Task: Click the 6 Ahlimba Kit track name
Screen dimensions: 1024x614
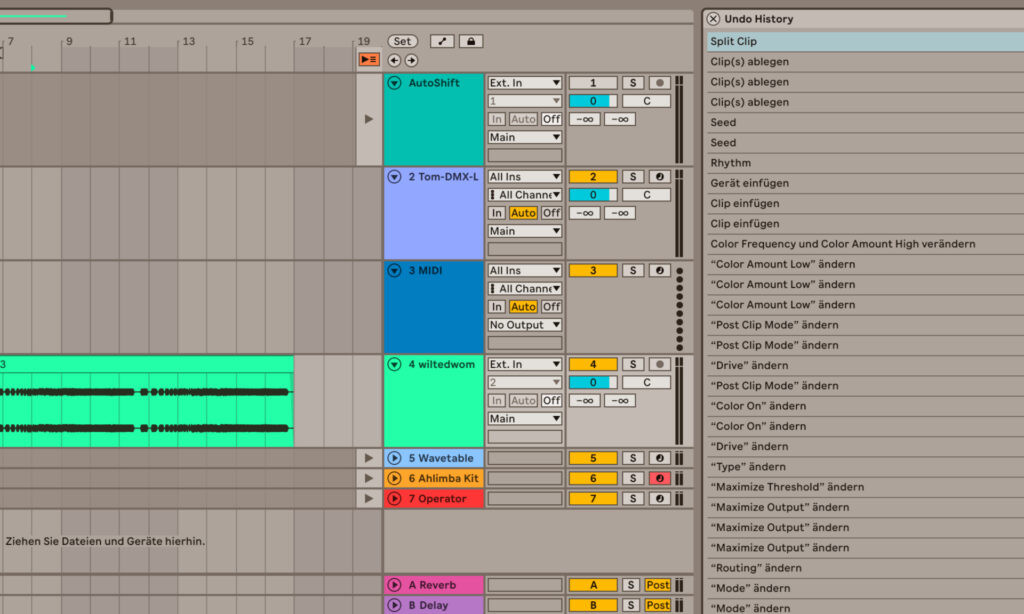Action: click(443, 479)
